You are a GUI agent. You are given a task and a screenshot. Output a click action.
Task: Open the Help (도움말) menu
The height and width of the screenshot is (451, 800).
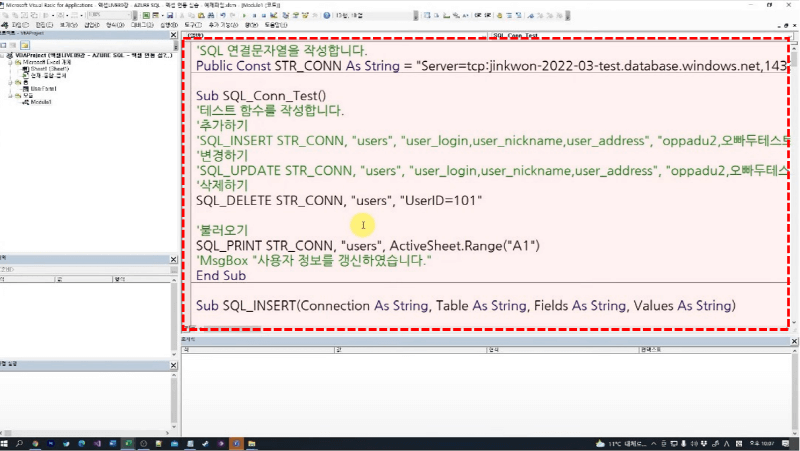point(276,25)
